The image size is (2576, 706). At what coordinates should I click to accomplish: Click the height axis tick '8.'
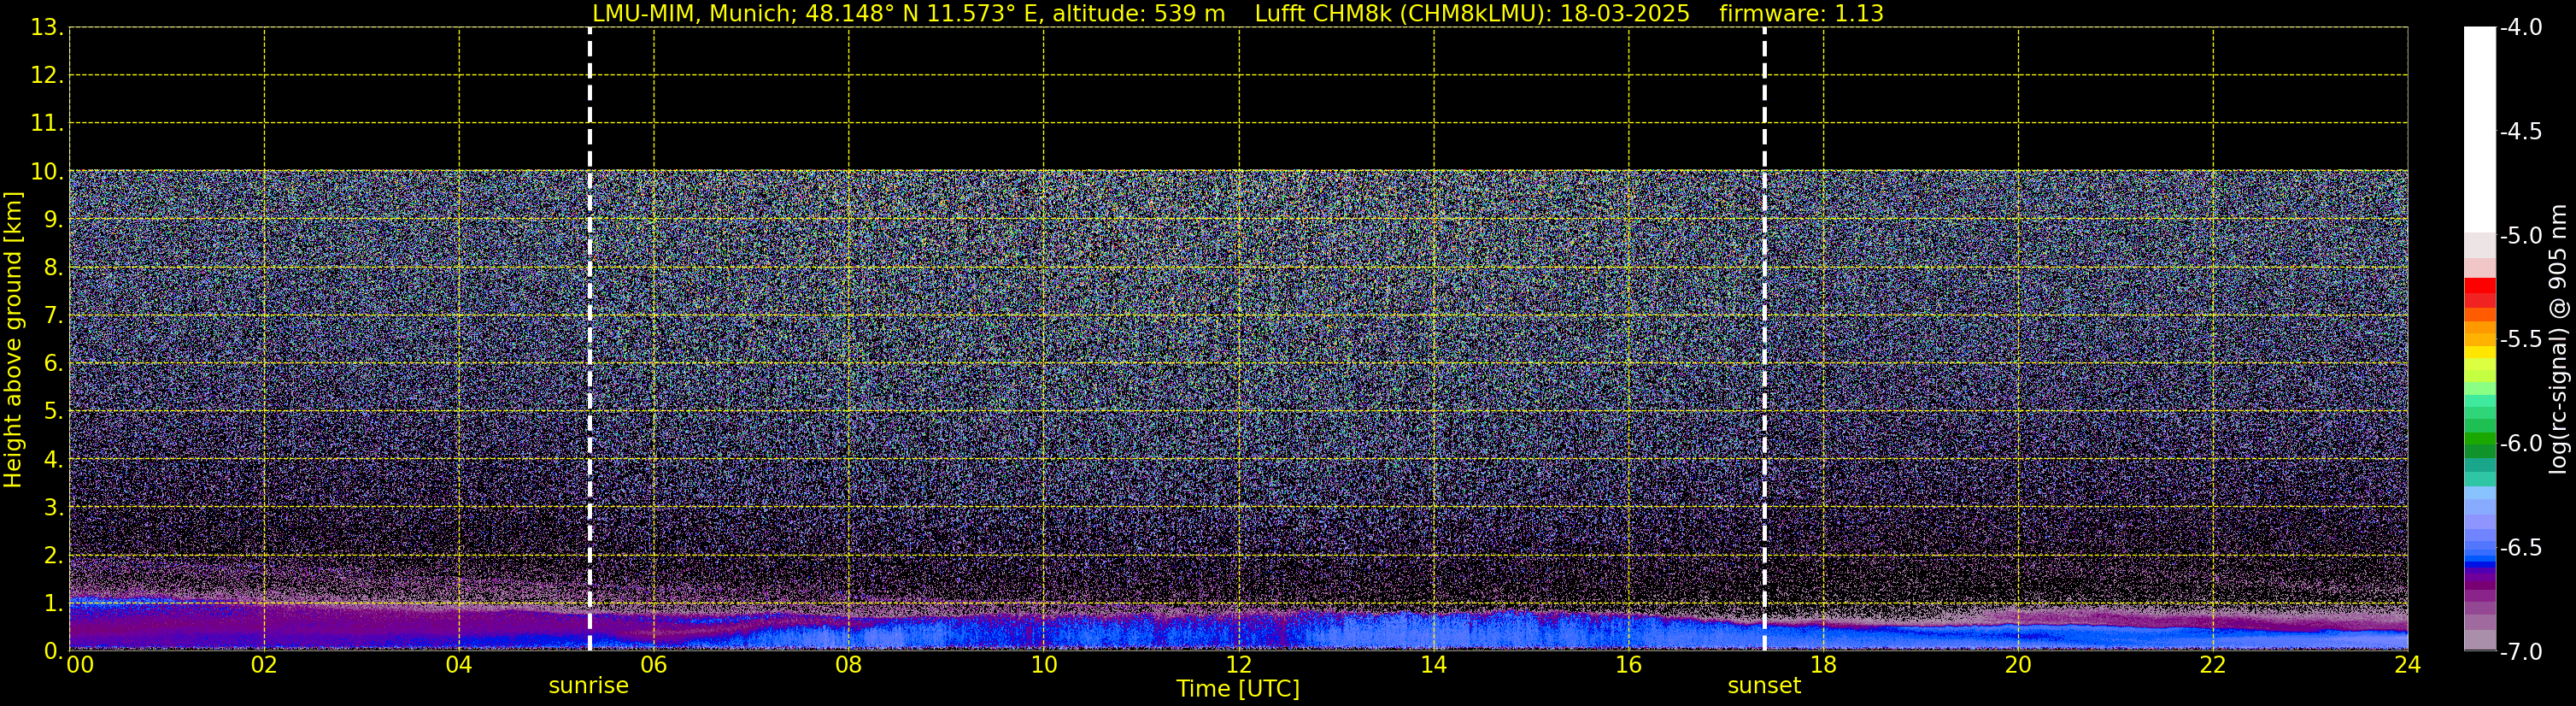click(53, 268)
